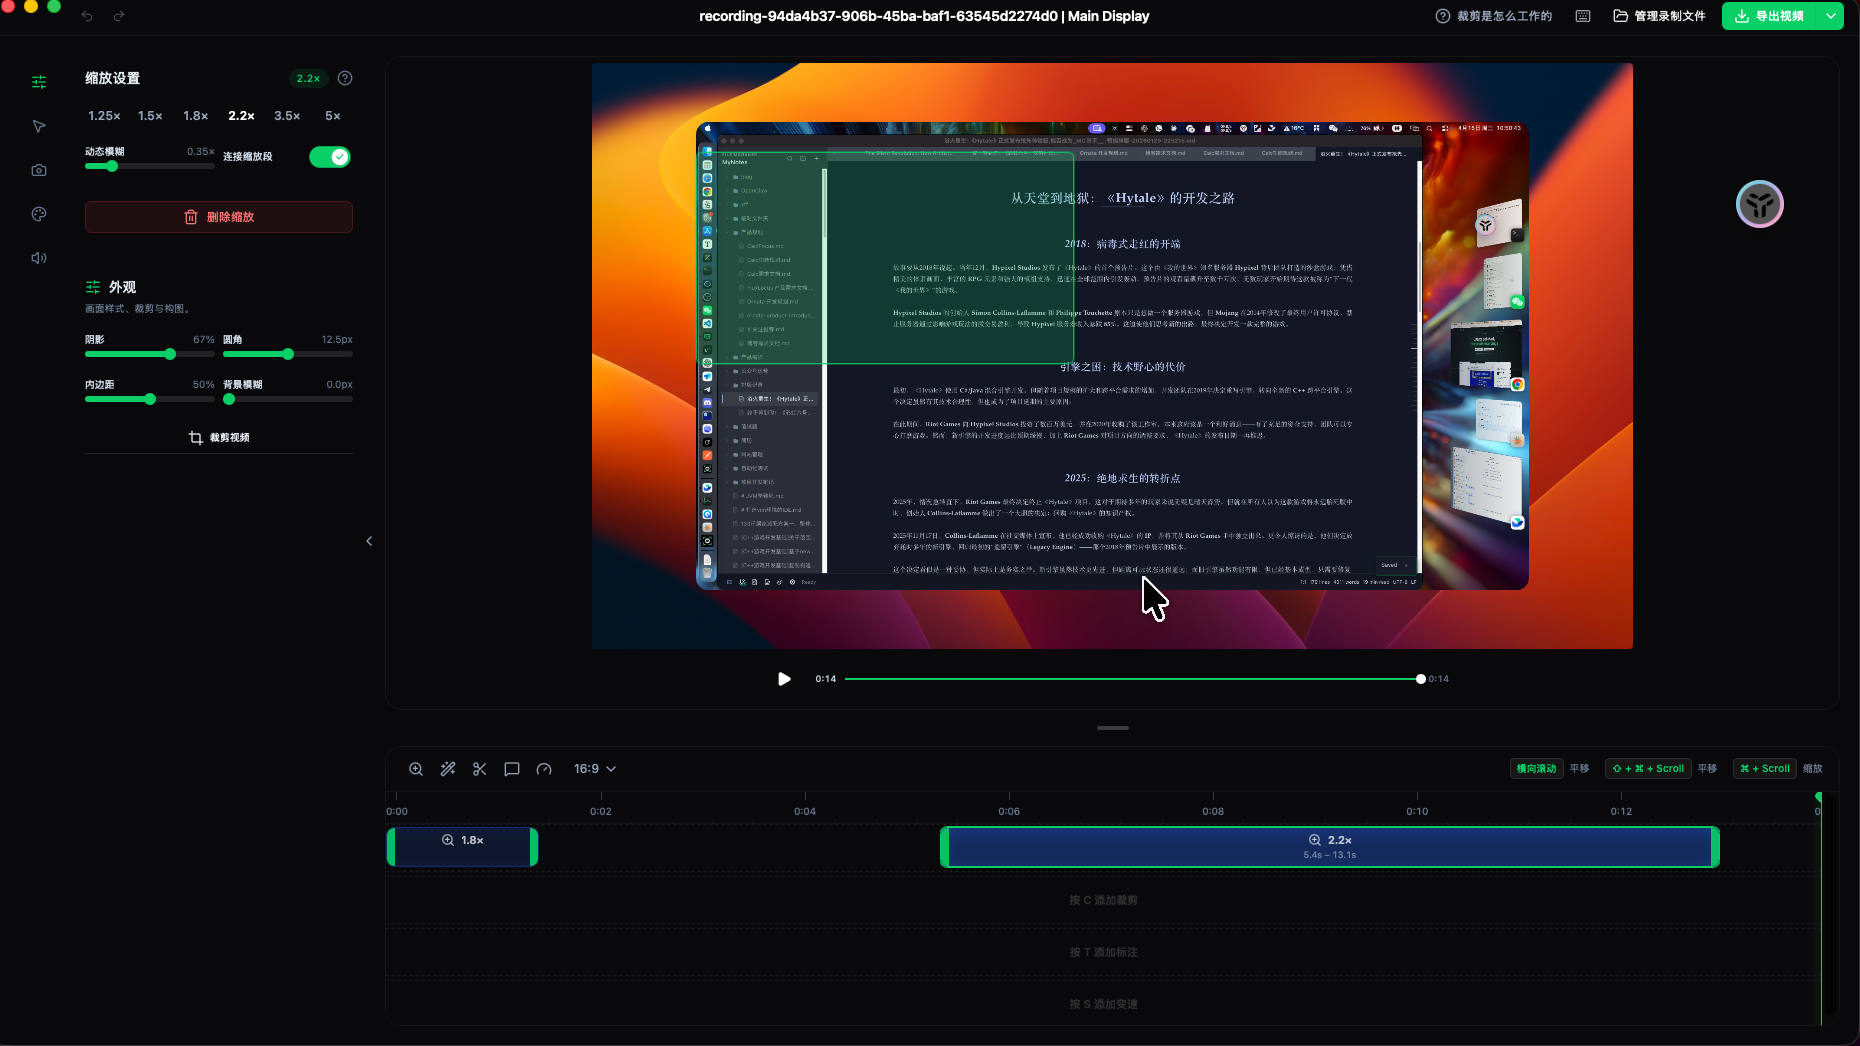Image resolution: width=1860 pixels, height=1046 pixels.
Task: Click the 裁剪视频 button
Action: tap(219, 438)
